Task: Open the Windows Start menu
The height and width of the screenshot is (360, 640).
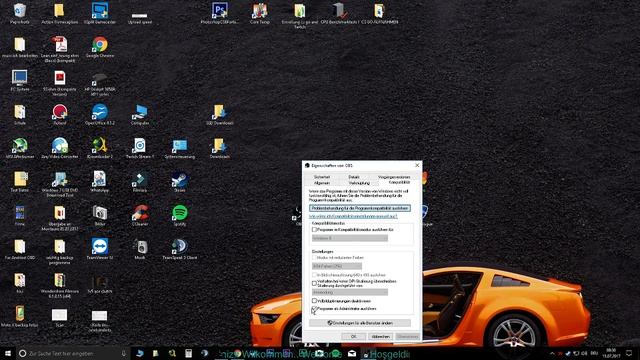Action: pyautogui.click(x=8, y=353)
